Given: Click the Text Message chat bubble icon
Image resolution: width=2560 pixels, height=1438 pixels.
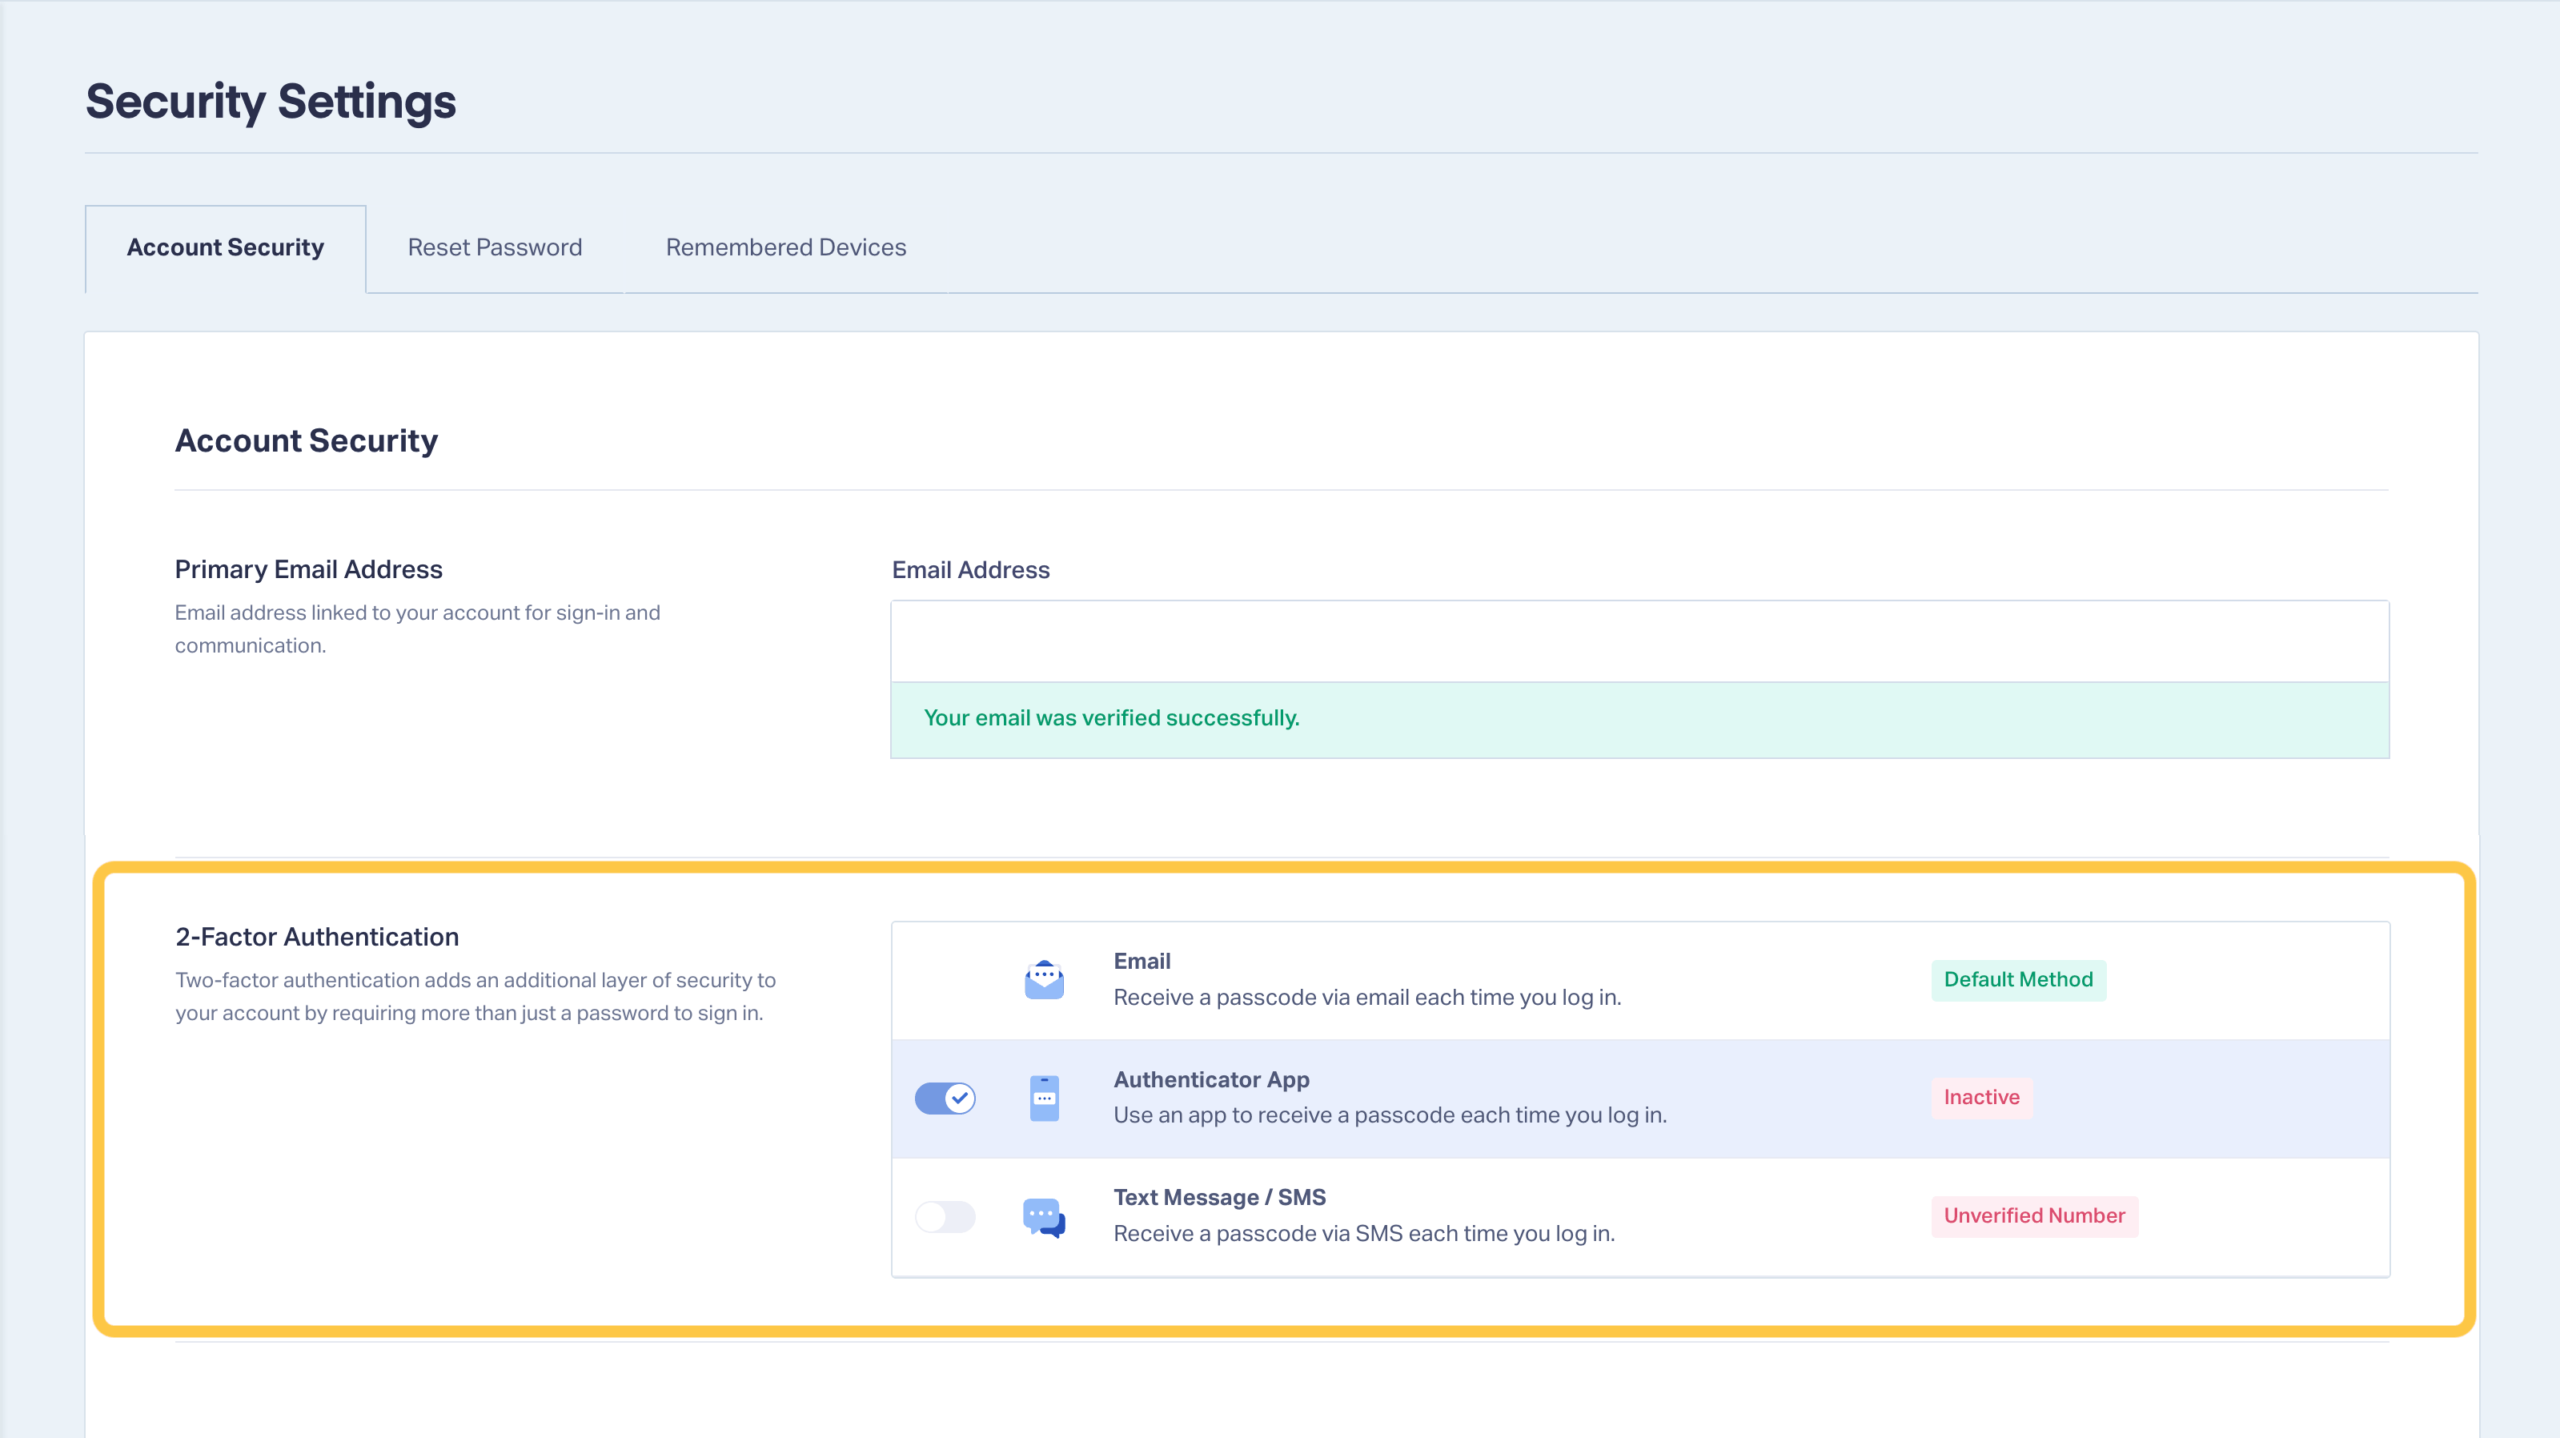Looking at the screenshot, I should click(1044, 1216).
